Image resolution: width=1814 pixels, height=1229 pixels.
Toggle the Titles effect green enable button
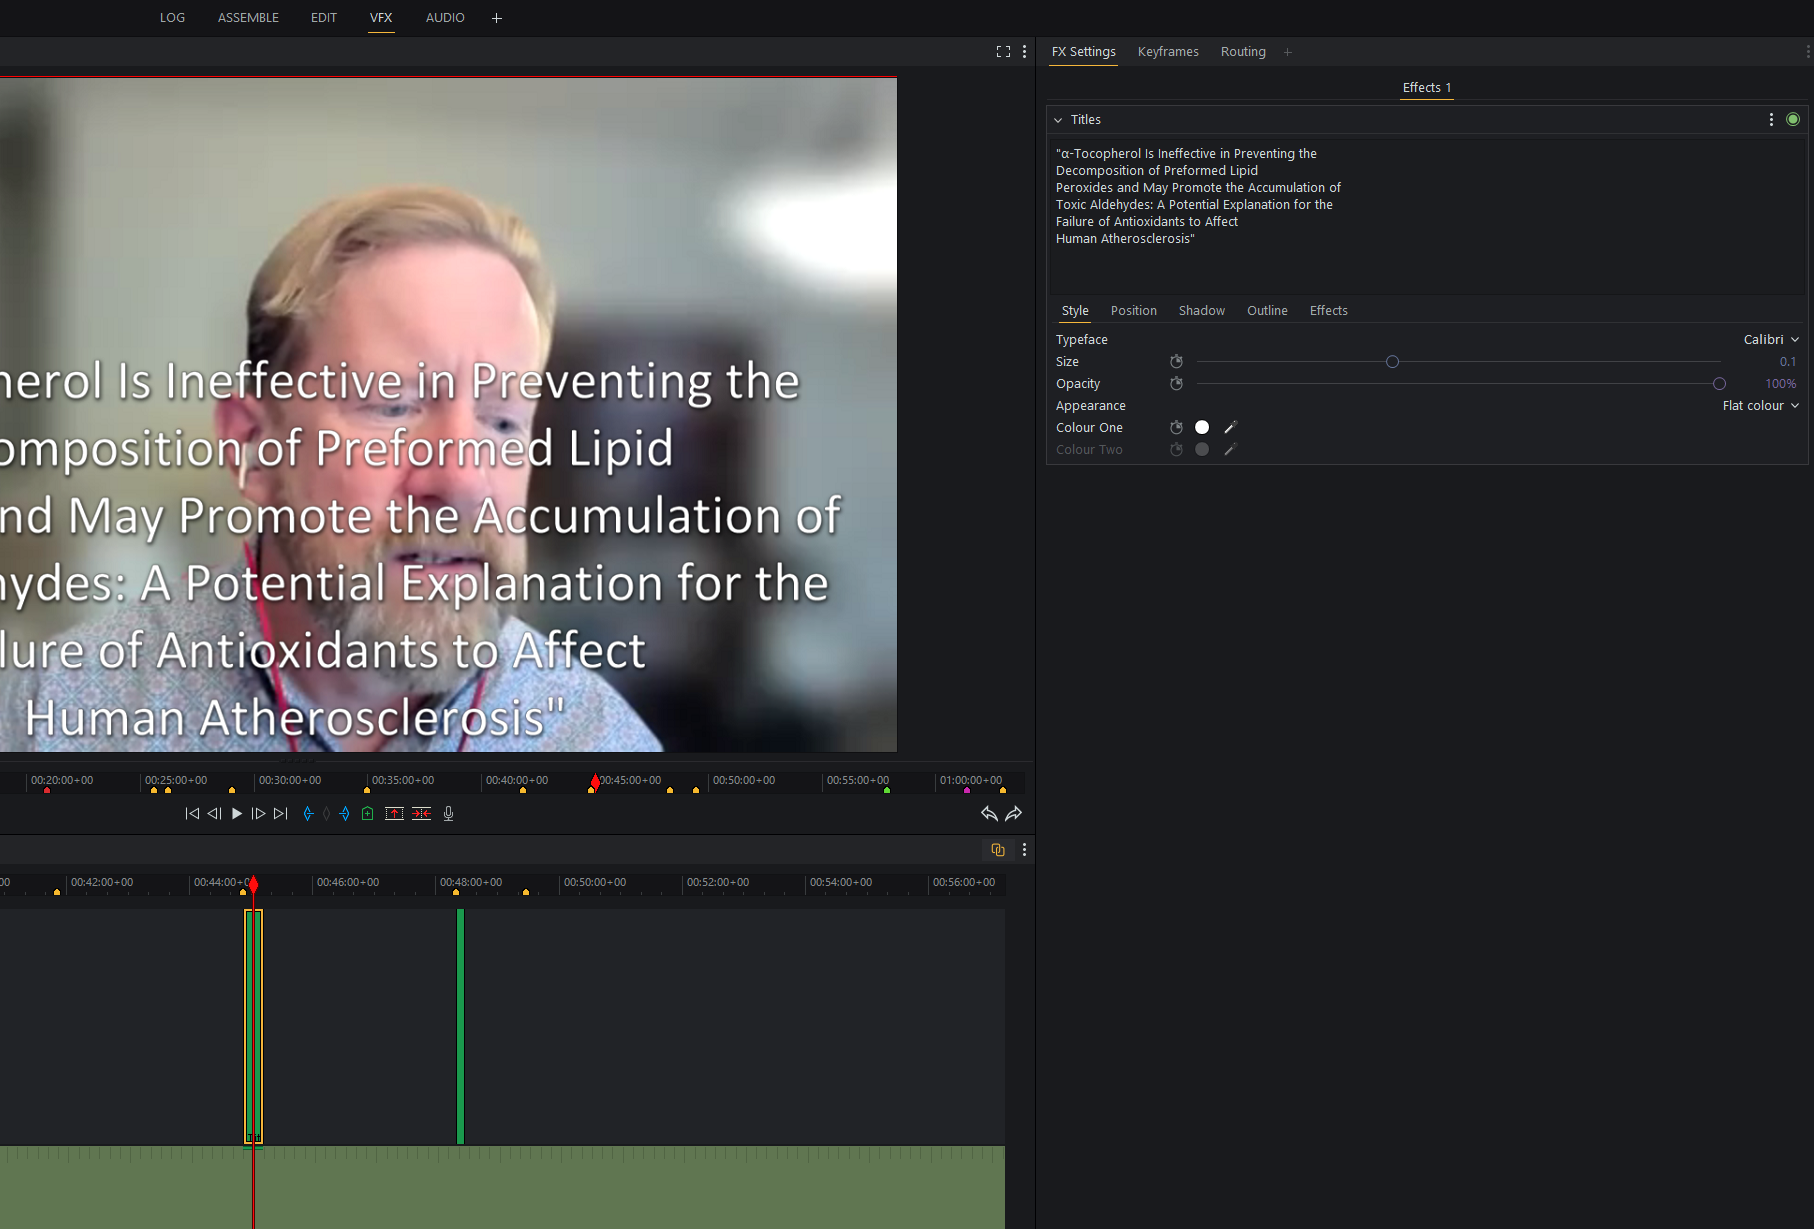point(1793,120)
